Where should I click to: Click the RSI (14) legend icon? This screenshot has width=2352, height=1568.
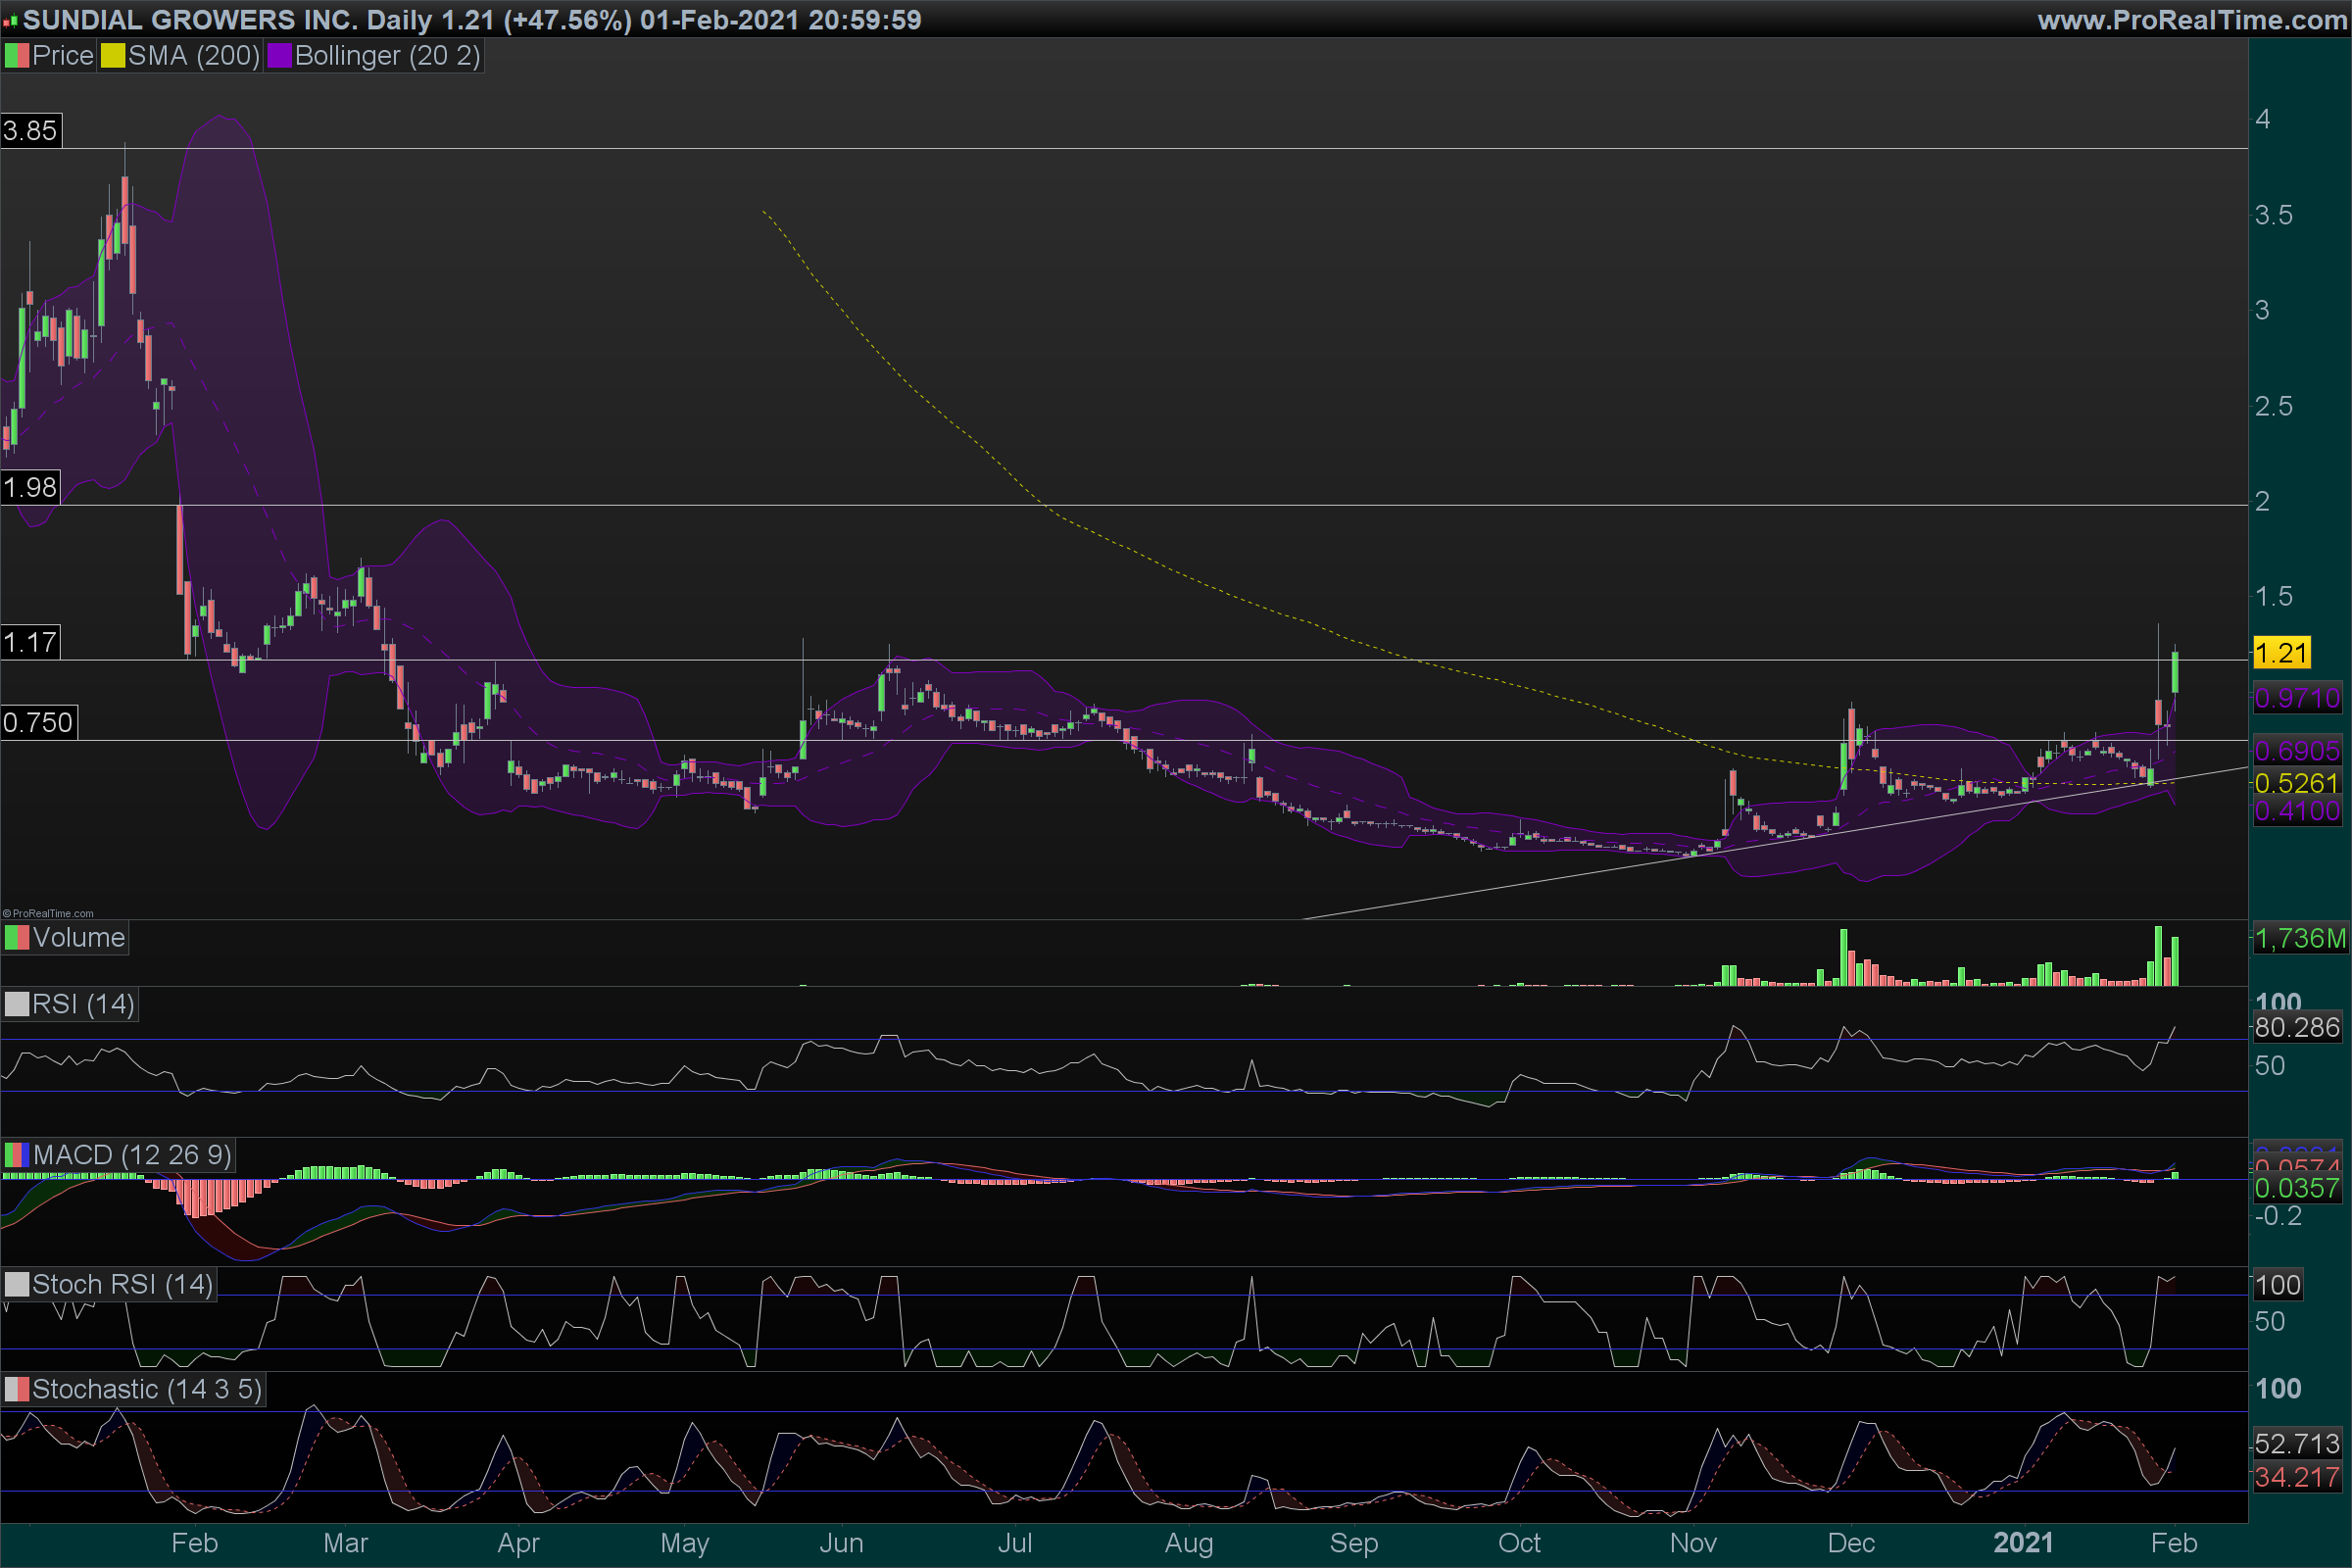(x=17, y=1004)
